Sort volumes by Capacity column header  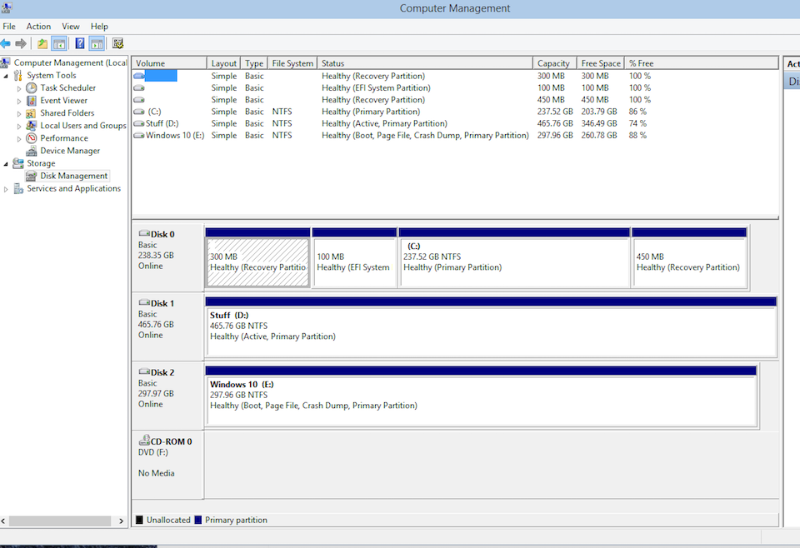pos(553,63)
